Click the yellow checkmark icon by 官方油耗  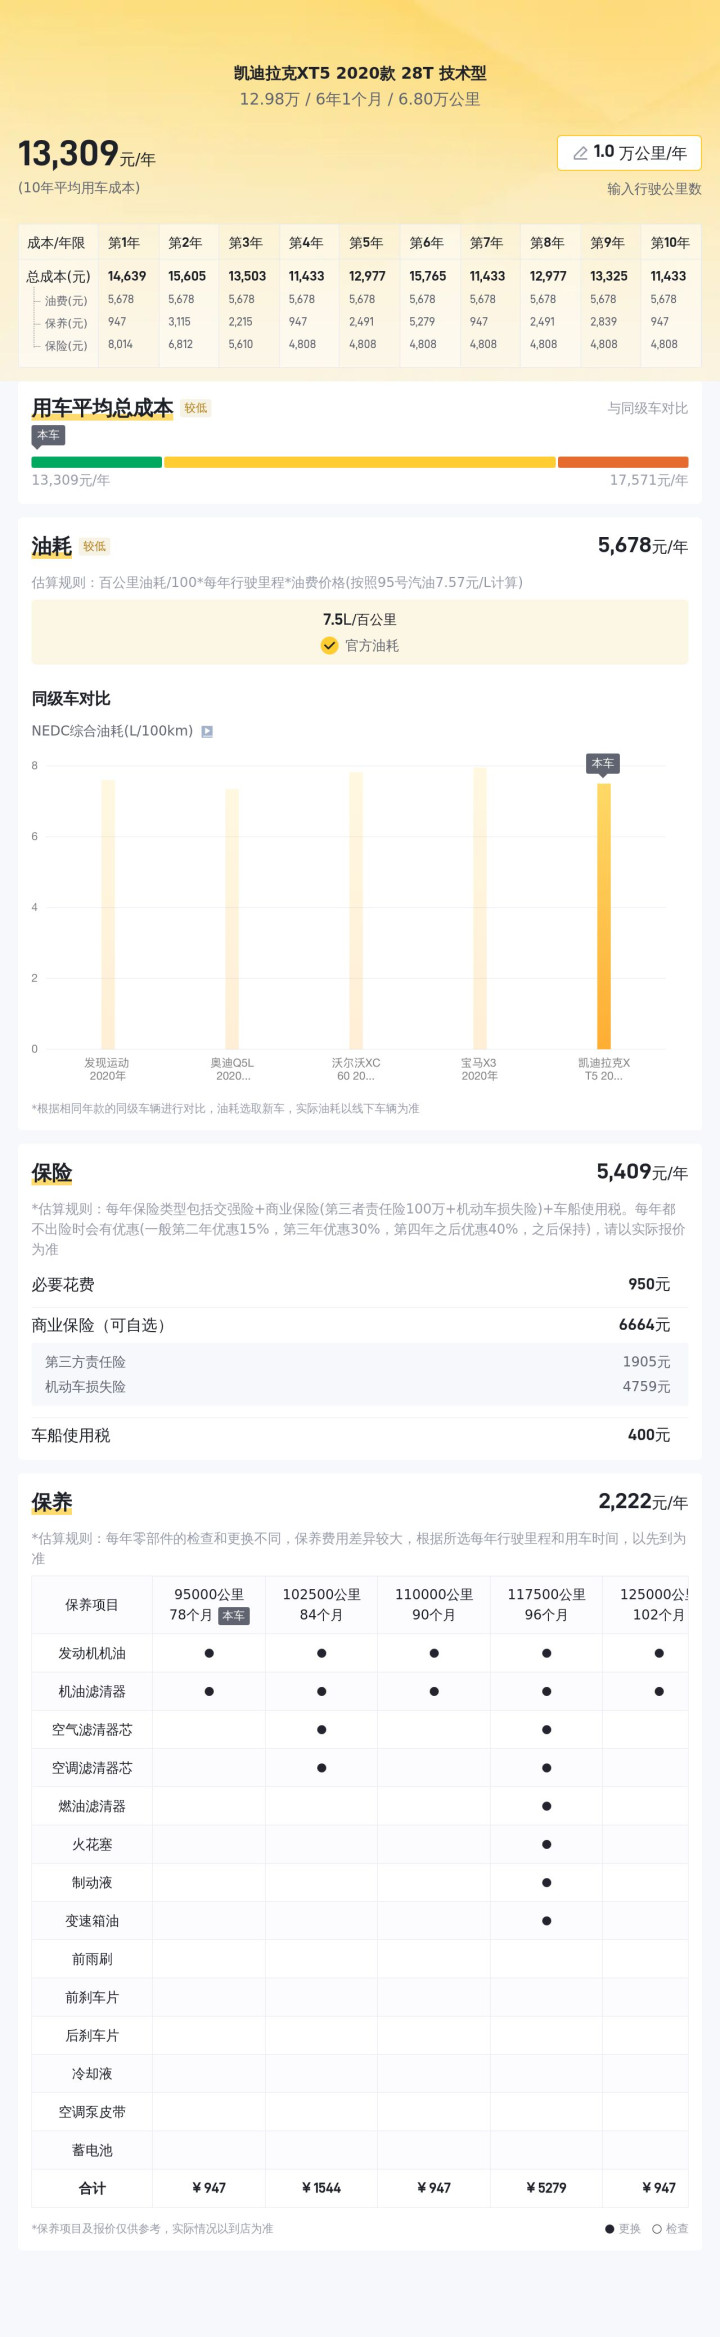pos(329,646)
